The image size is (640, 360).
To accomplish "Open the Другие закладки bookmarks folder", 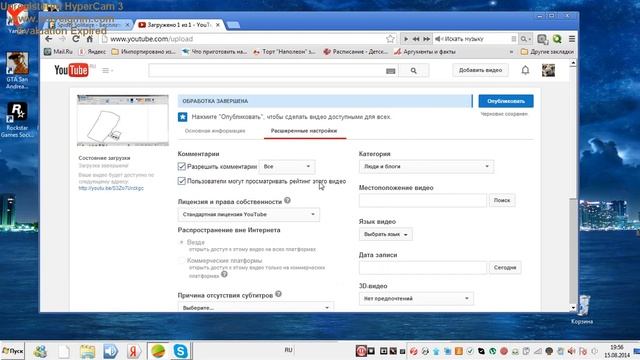I will coord(547,52).
